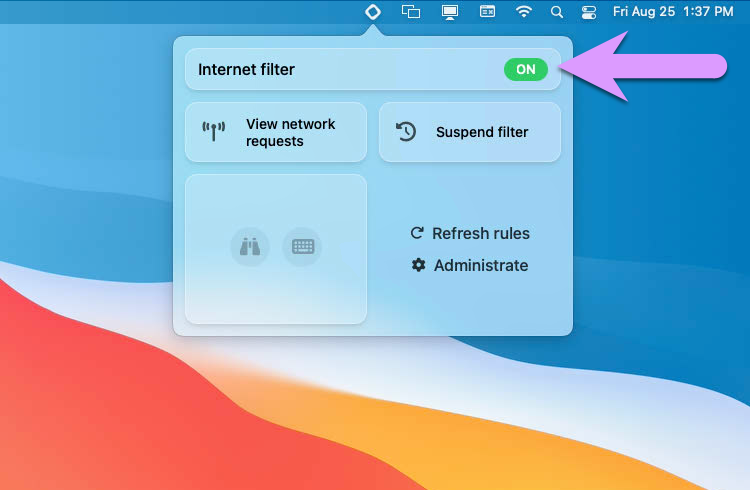The image size is (750, 490).
Task: Open Spotlight search magnifier
Action: coord(556,12)
